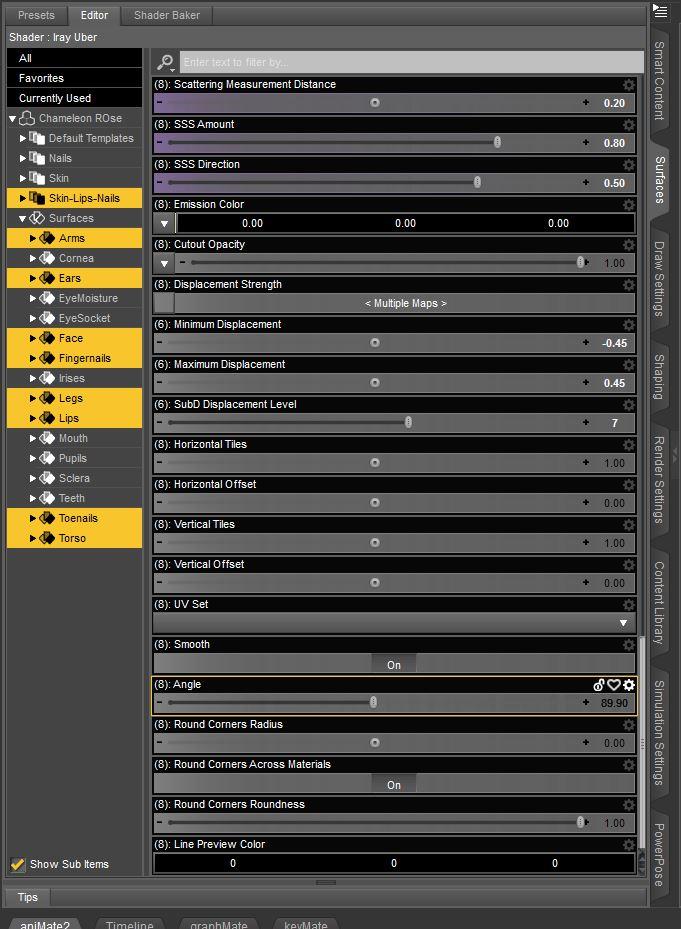681x929 pixels.
Task: Expand the Arms surface node
Action: (33, 238)
